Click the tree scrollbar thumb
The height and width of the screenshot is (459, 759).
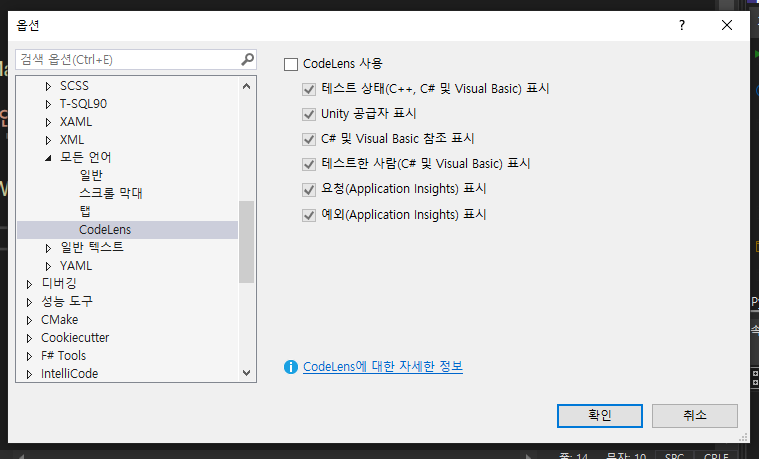pyautogui.click(x=246, y=242)
